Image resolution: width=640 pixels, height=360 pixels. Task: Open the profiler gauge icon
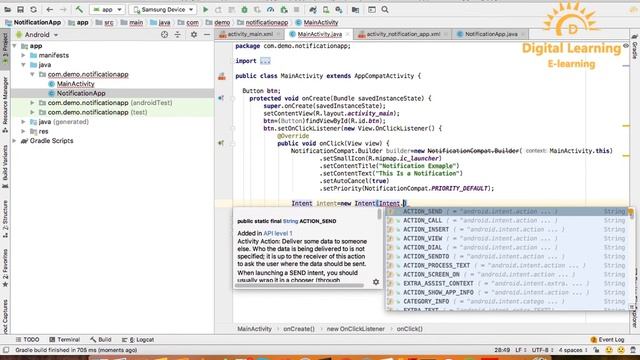[x=270, y=9]
